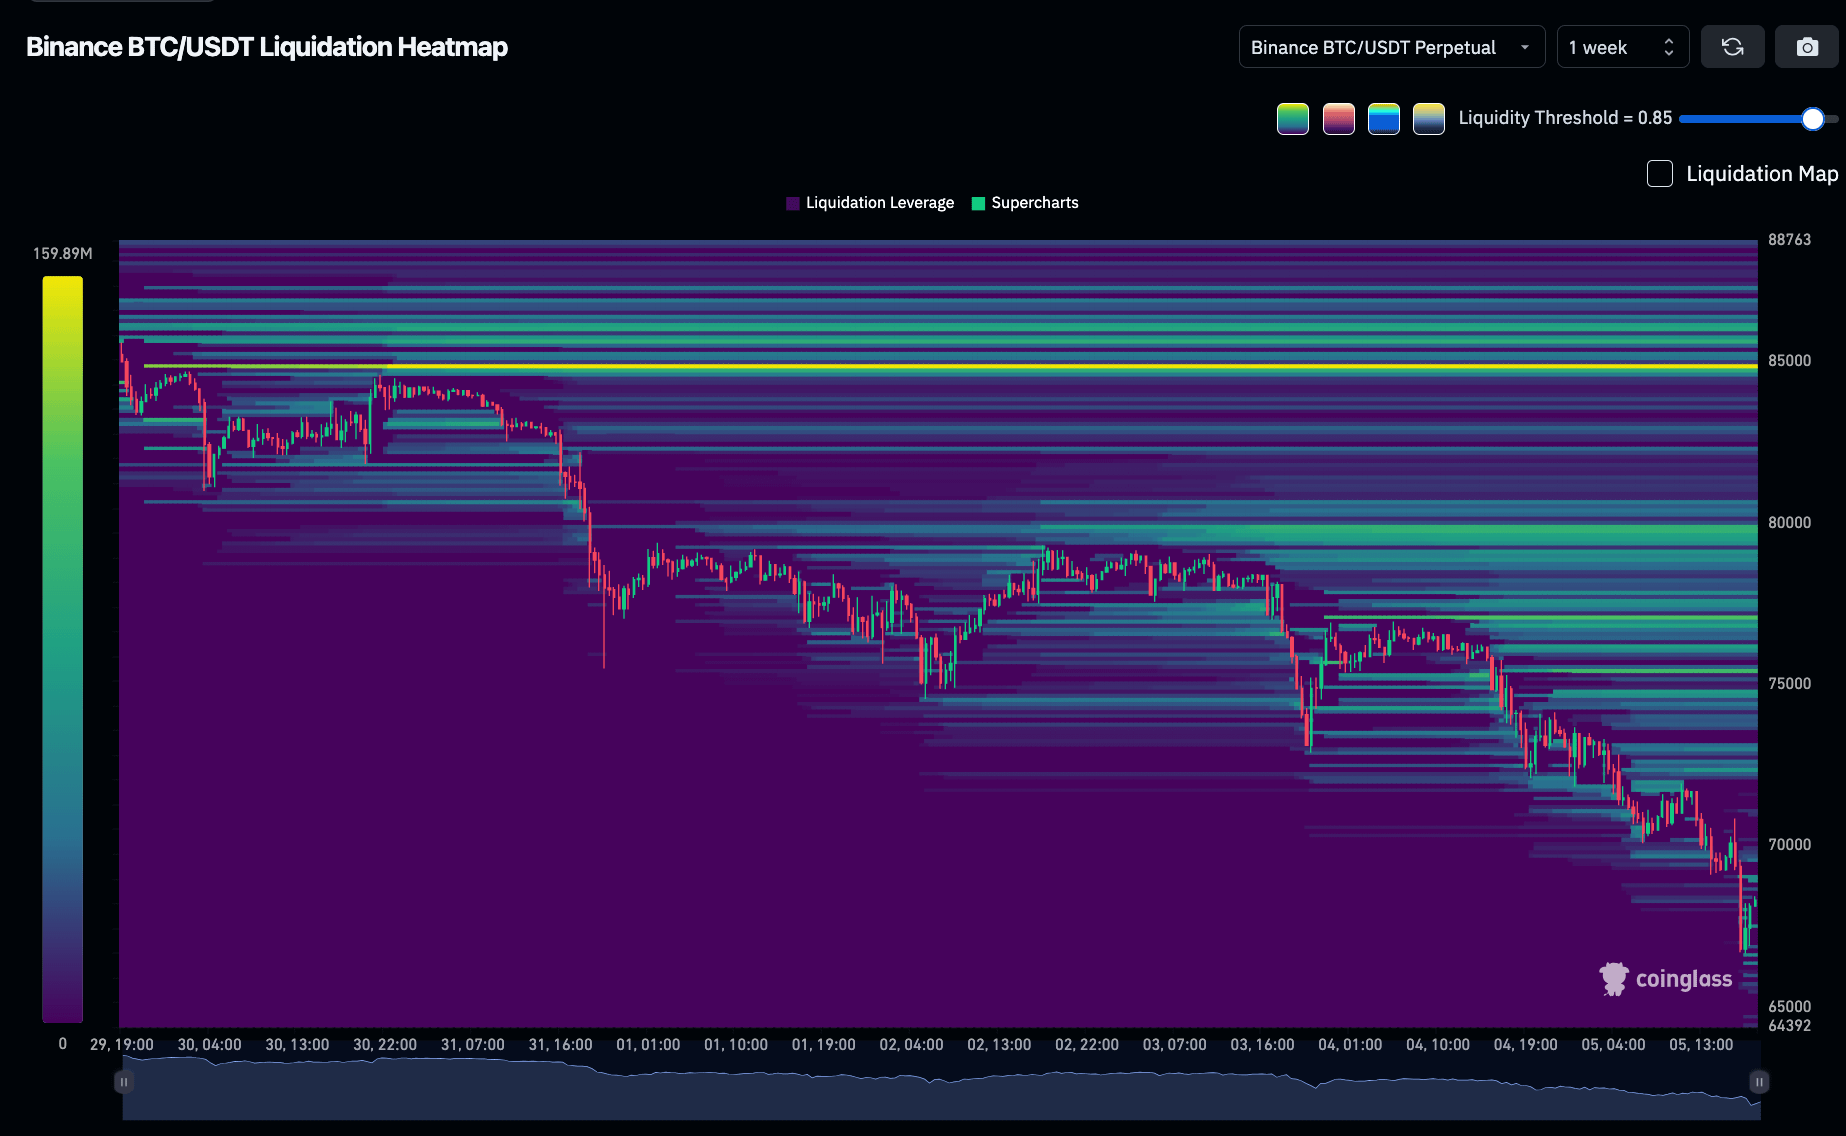1846x1136 pixels.
Task: Click the 80000 price axis label
Action: 1789,523
